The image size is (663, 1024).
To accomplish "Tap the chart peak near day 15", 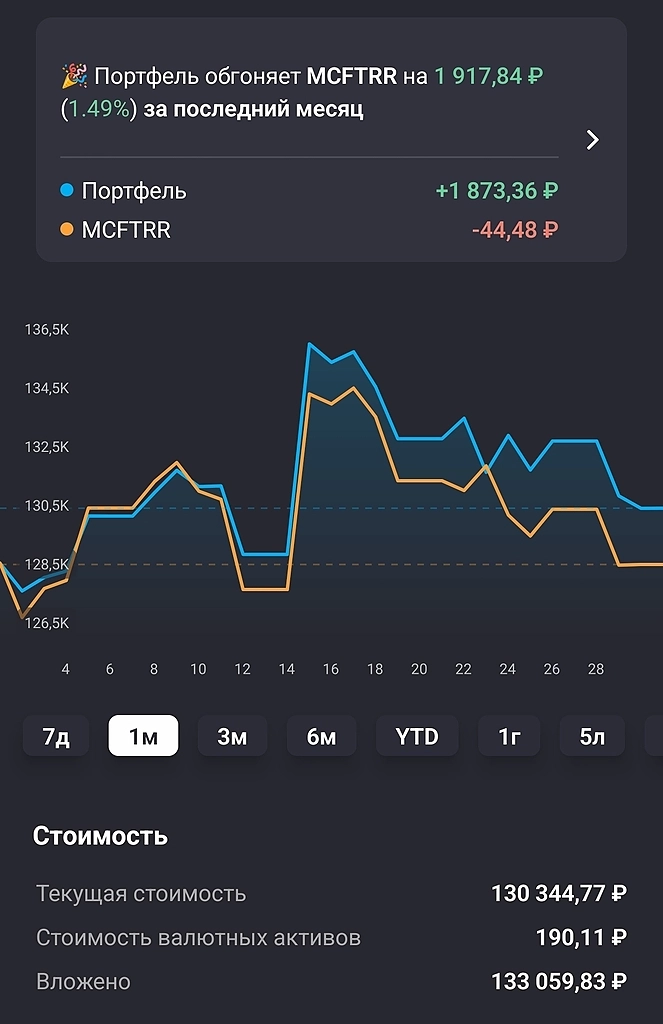I will point(311,345).
